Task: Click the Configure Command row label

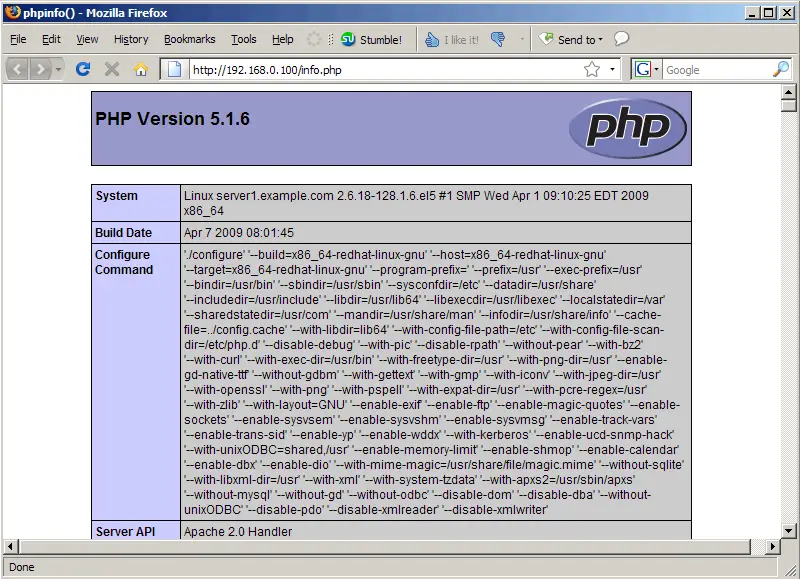Action: click(x=123, y=262)
